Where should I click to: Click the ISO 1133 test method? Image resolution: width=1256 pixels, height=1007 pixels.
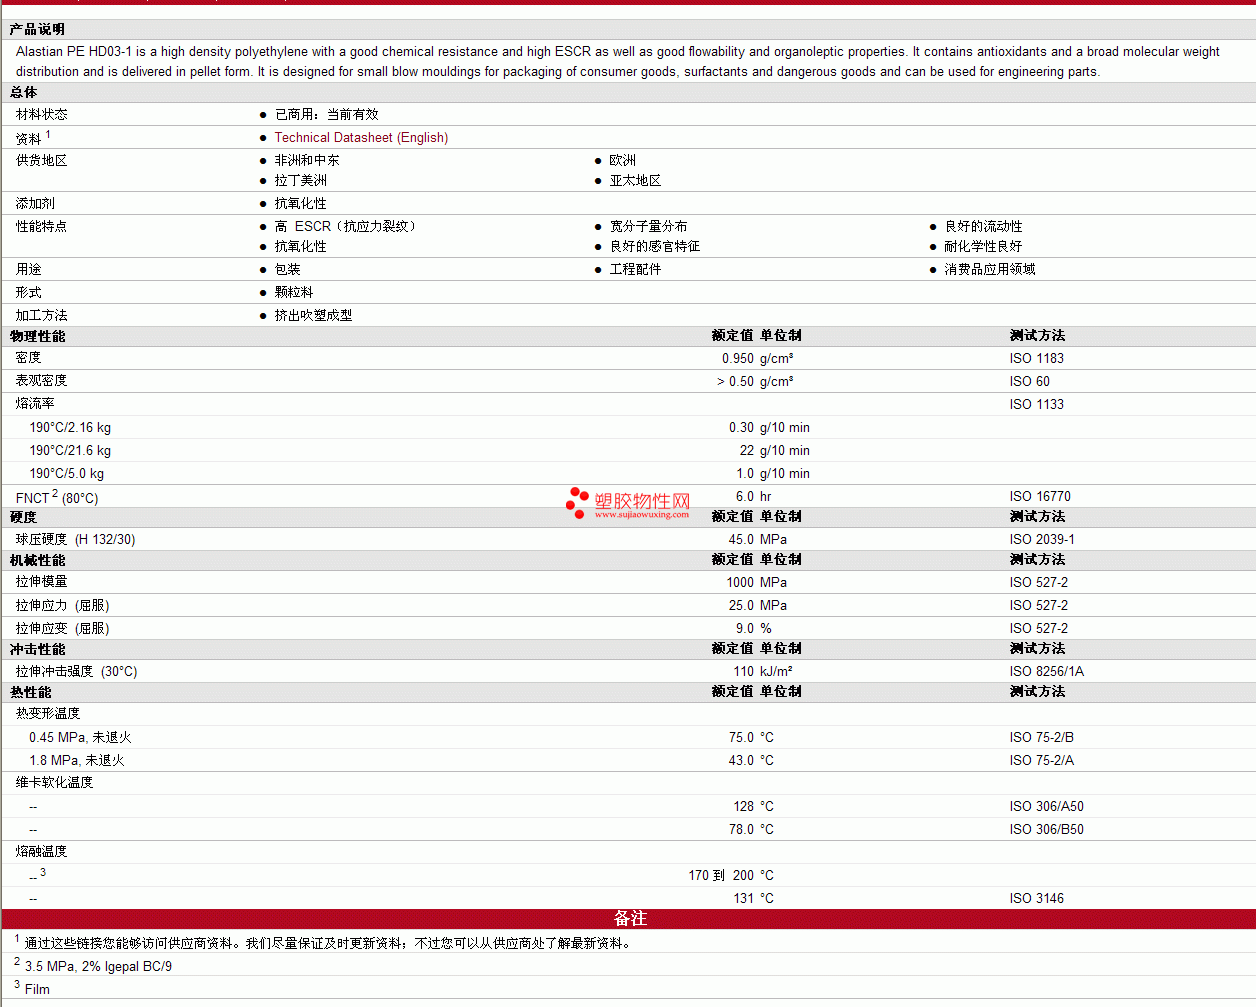1037,405
